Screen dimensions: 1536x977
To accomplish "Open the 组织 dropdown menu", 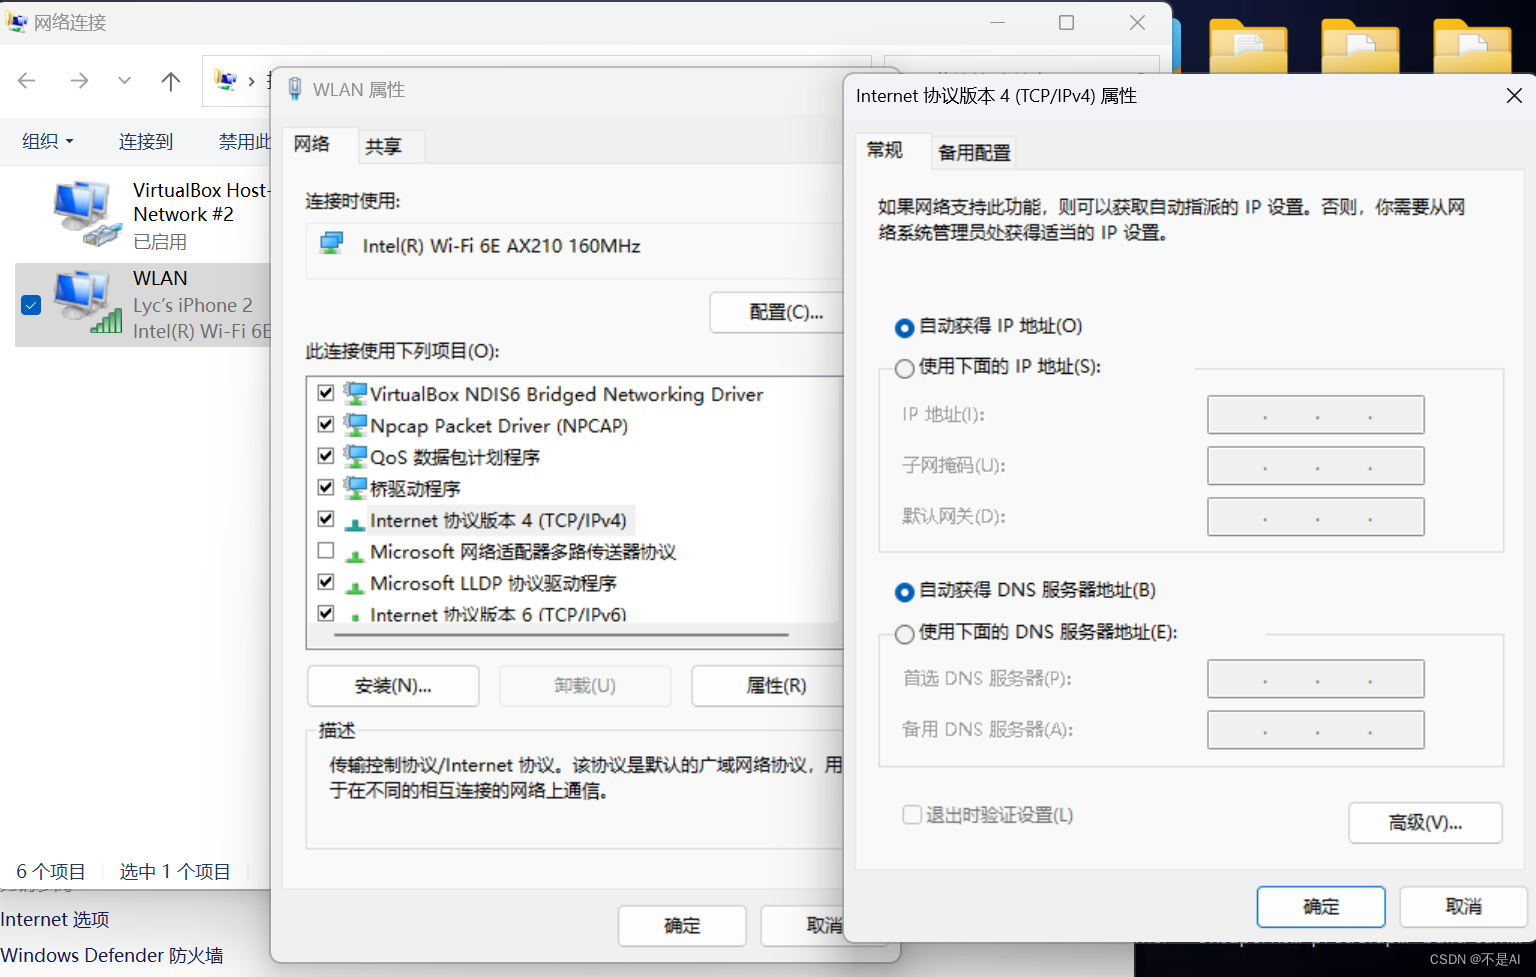I will click(48, 142).
